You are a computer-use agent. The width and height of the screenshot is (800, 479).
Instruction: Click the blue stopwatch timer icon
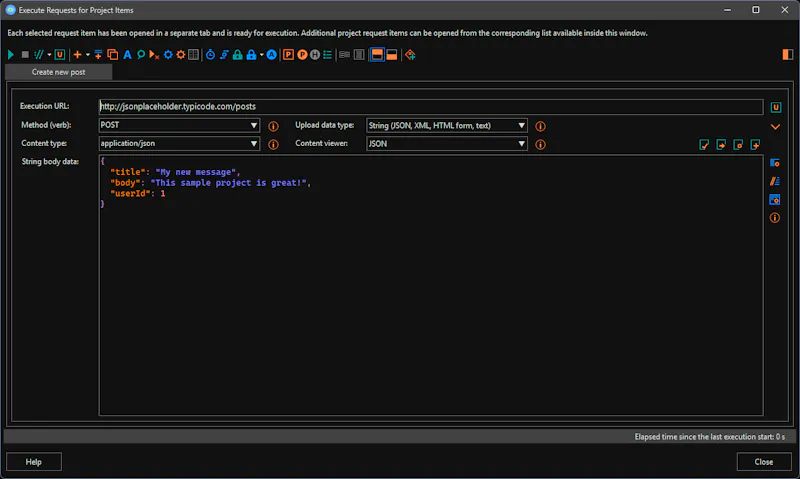click(210, 55)
